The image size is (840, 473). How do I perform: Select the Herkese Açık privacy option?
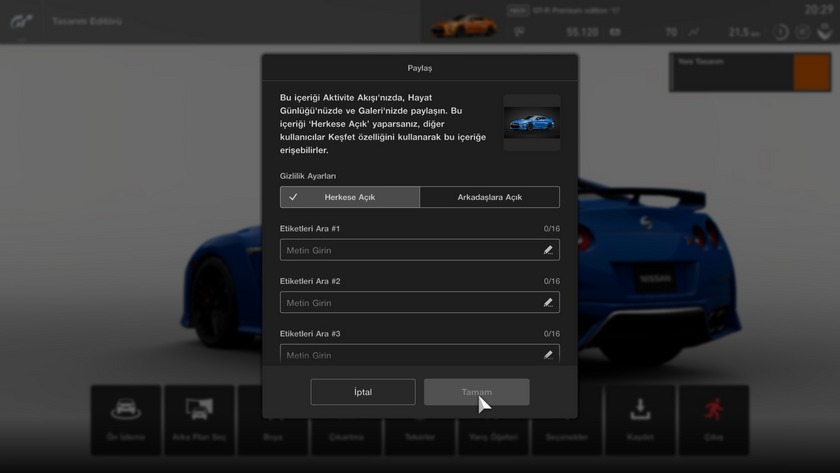click(350, 197)
